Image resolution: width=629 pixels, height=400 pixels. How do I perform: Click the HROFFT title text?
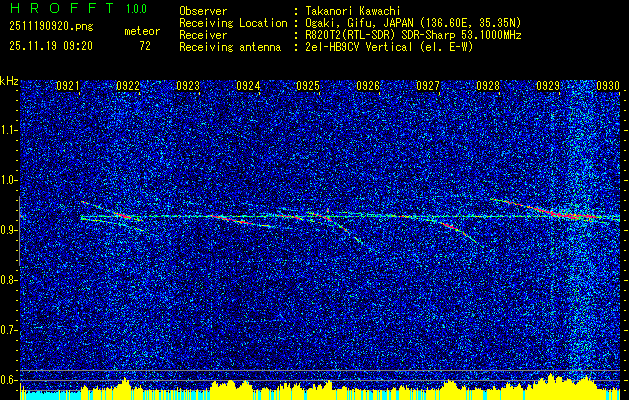click(62, 8)
